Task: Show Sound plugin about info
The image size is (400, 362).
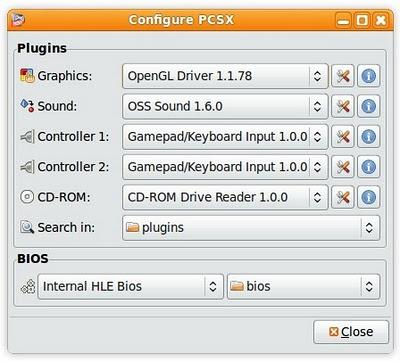Action: [368, 107]
